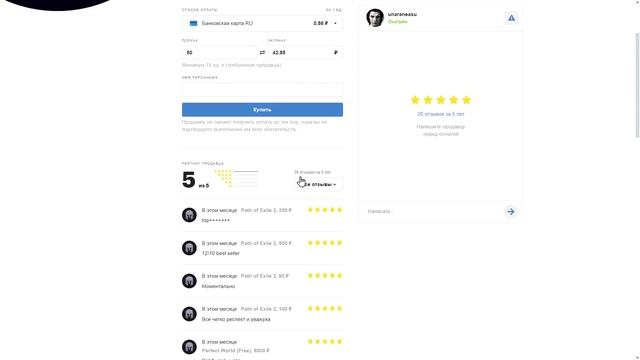Click the page vertical scrollbar
This screenshot has width=640, height=360.
[x=637, y=86]
